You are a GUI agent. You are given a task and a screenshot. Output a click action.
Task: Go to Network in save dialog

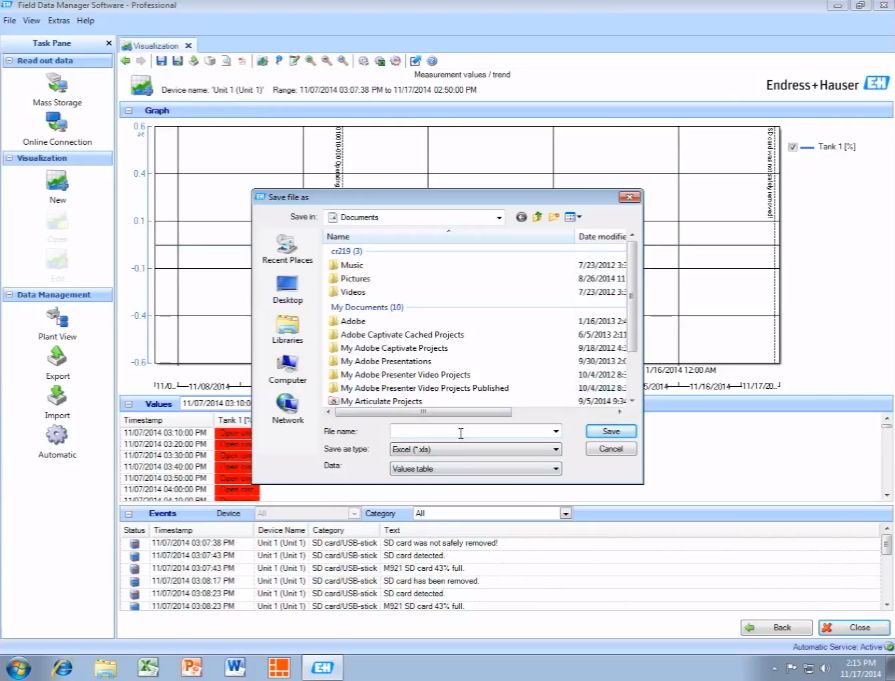pos(287,409)
